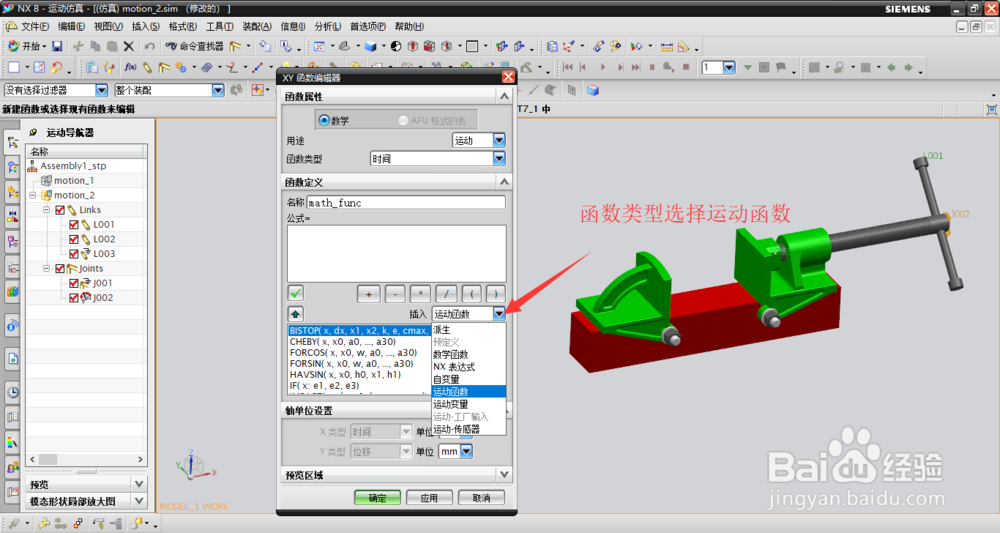Screen dimensions: 1000x533
Task: Click the shaded blue cube rendering icon
Action: 371,46
